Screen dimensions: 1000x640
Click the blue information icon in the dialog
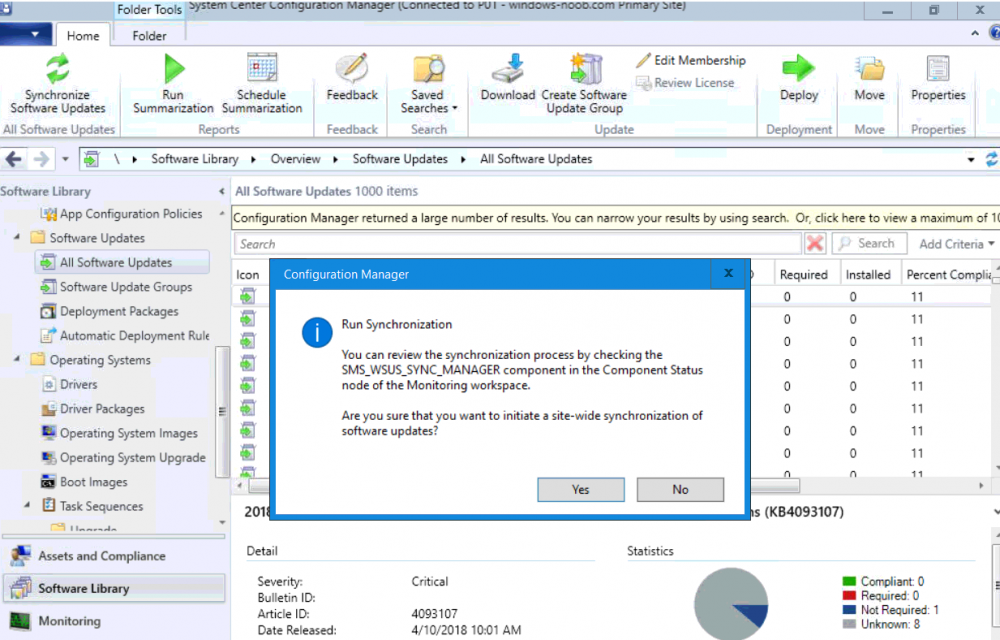click(317, 332)
